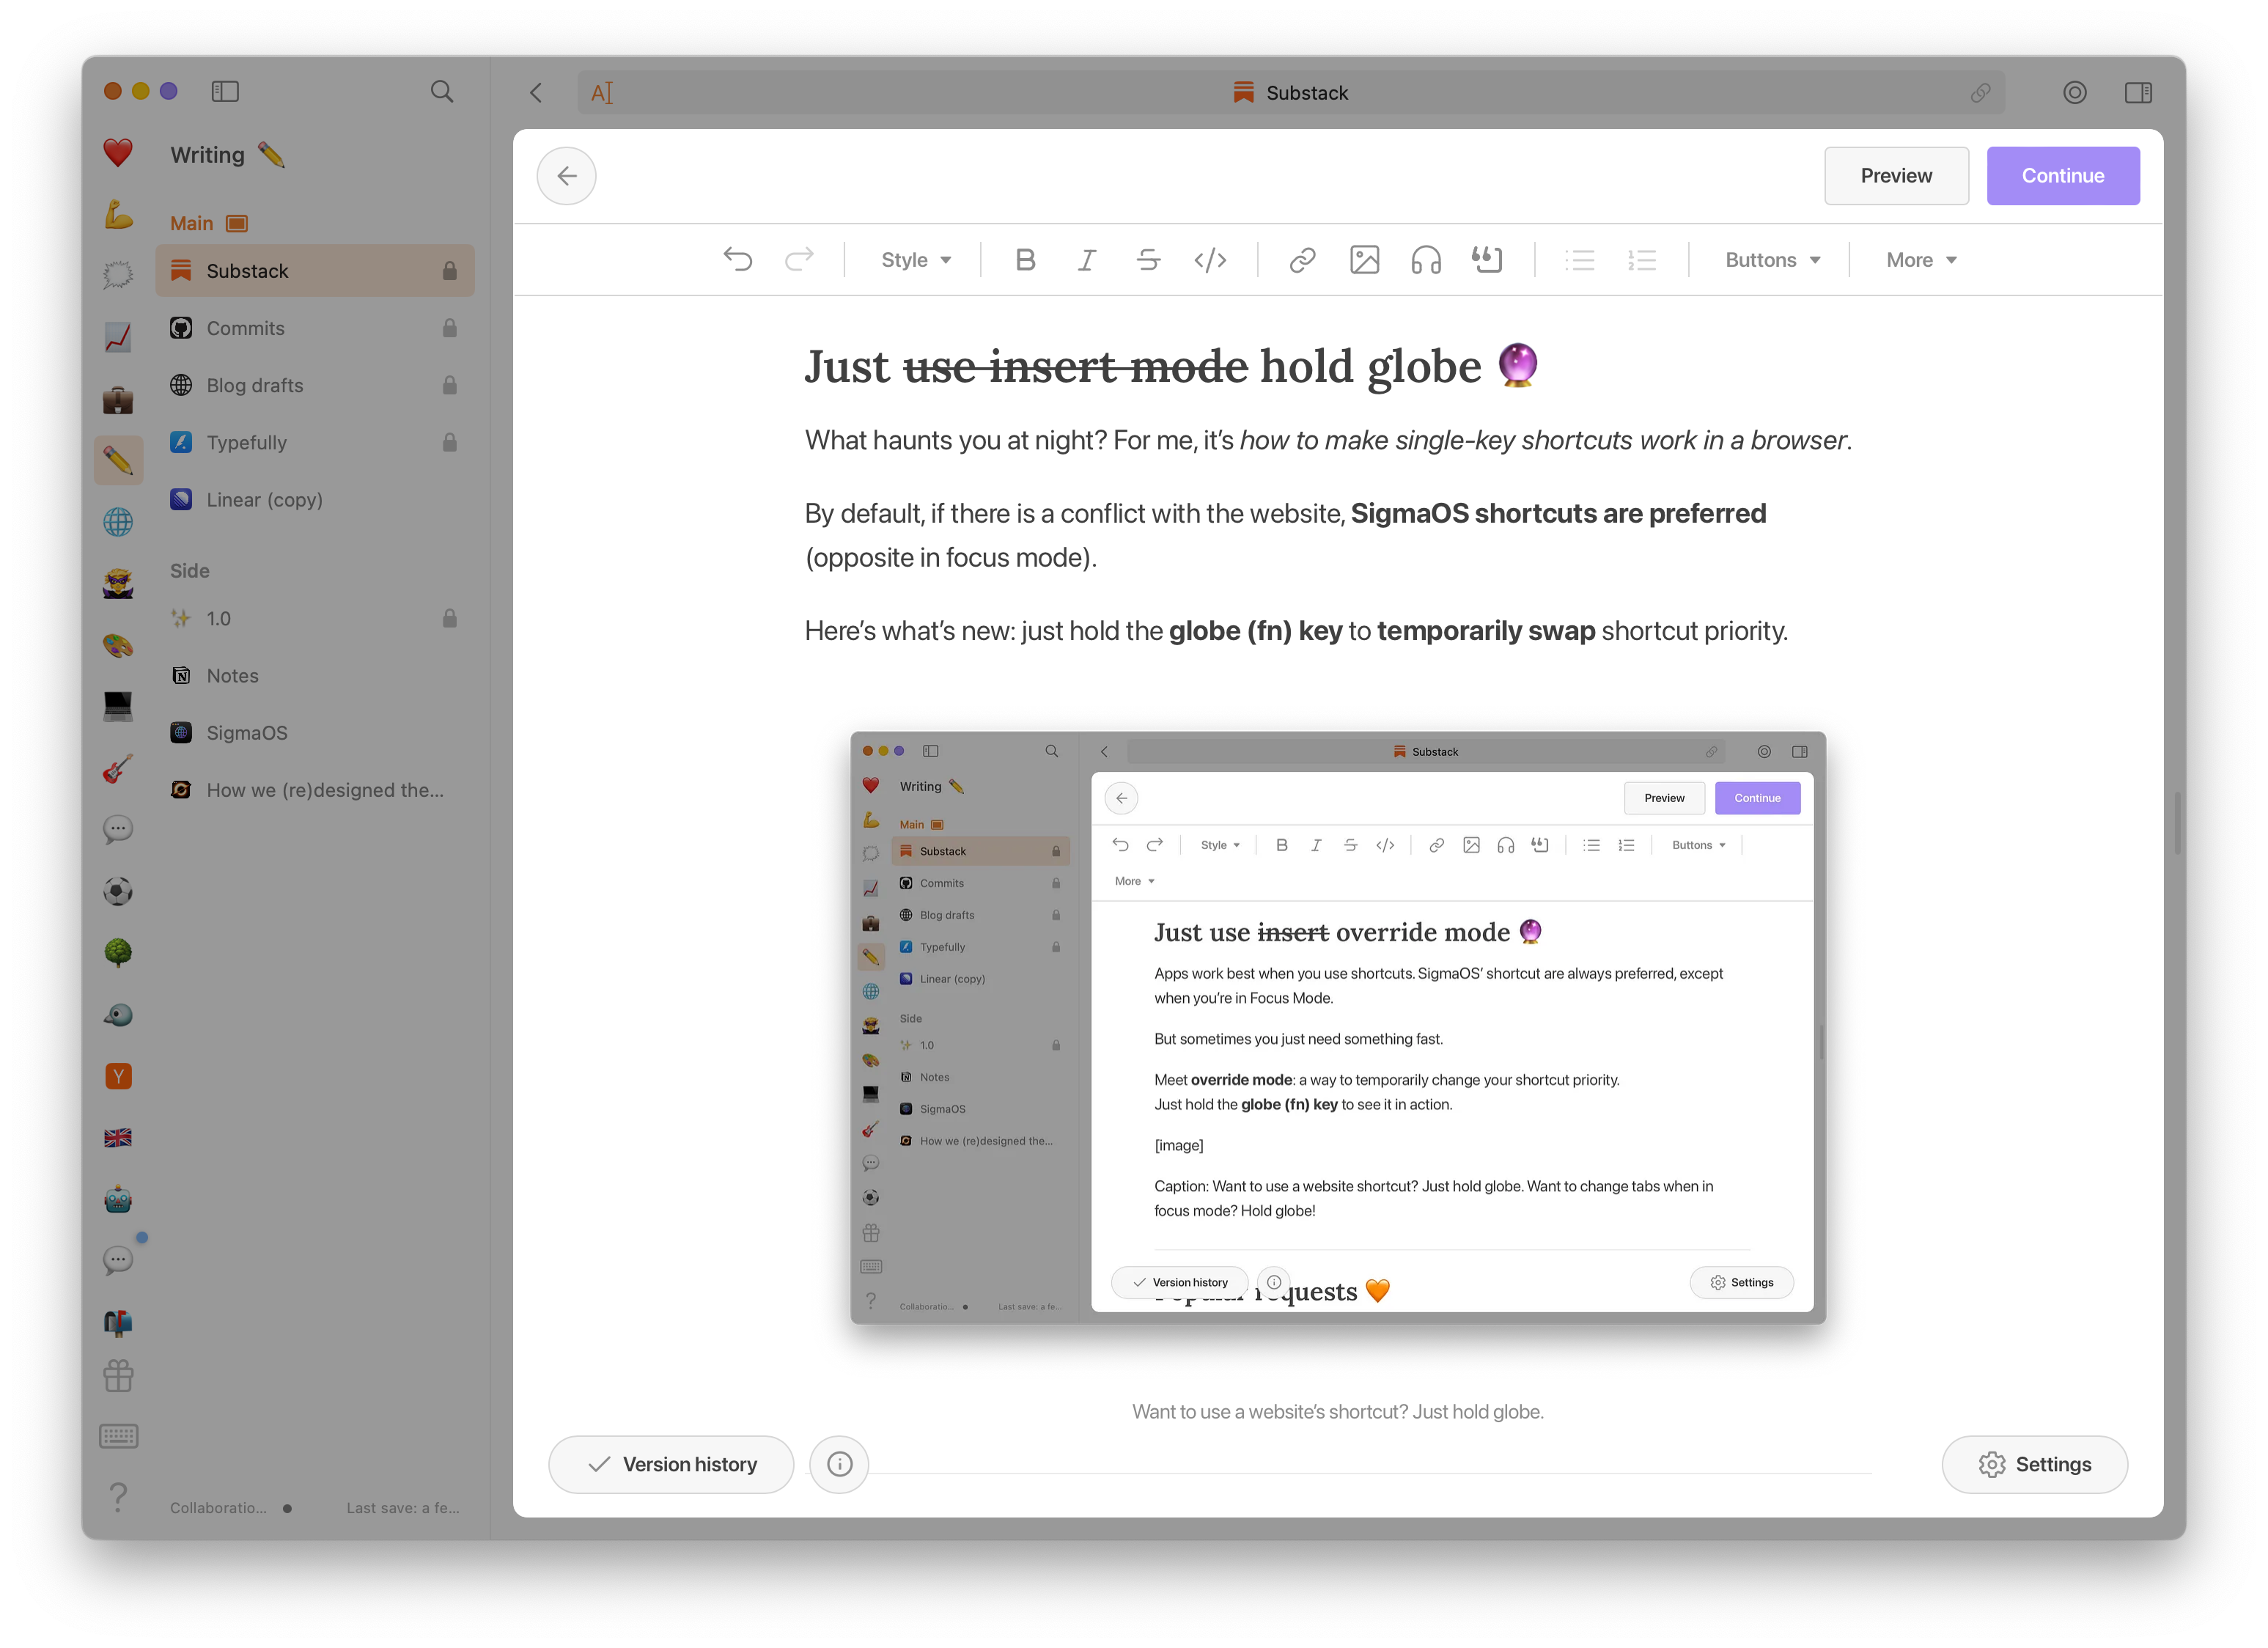The height and width of the screenshot is (1648, 2268).
Task: Toggle italic text formatting
Action: (x=1087, y=260)
